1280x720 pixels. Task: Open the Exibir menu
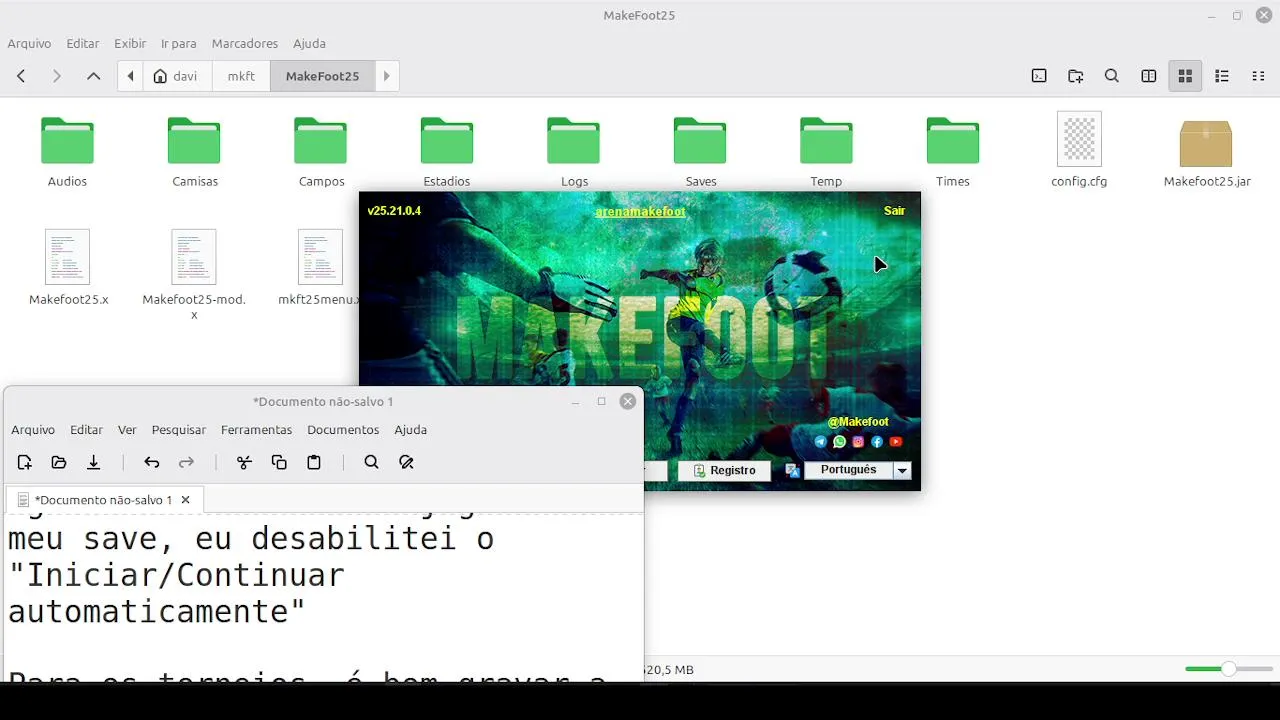coord(130,44)
